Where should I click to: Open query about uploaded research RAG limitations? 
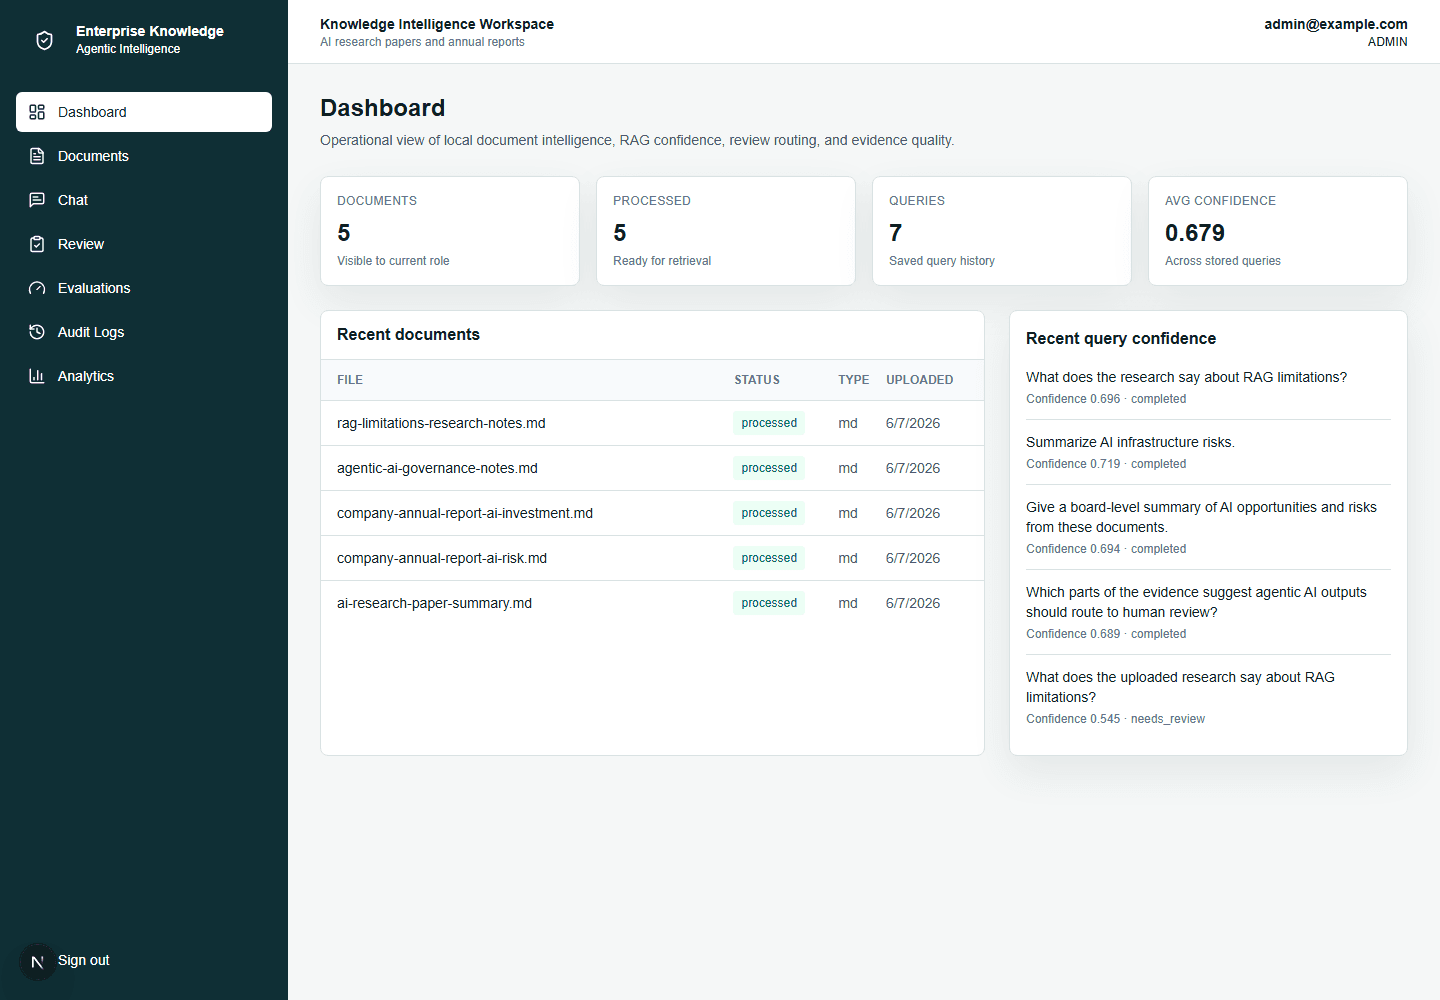pos(1180,687)
